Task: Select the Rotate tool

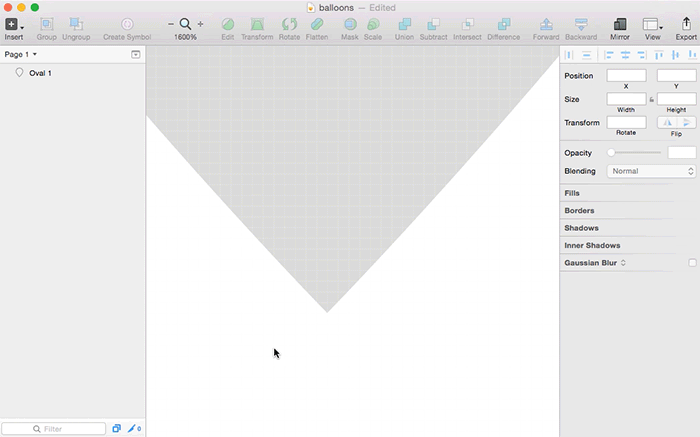Action: 289,24
